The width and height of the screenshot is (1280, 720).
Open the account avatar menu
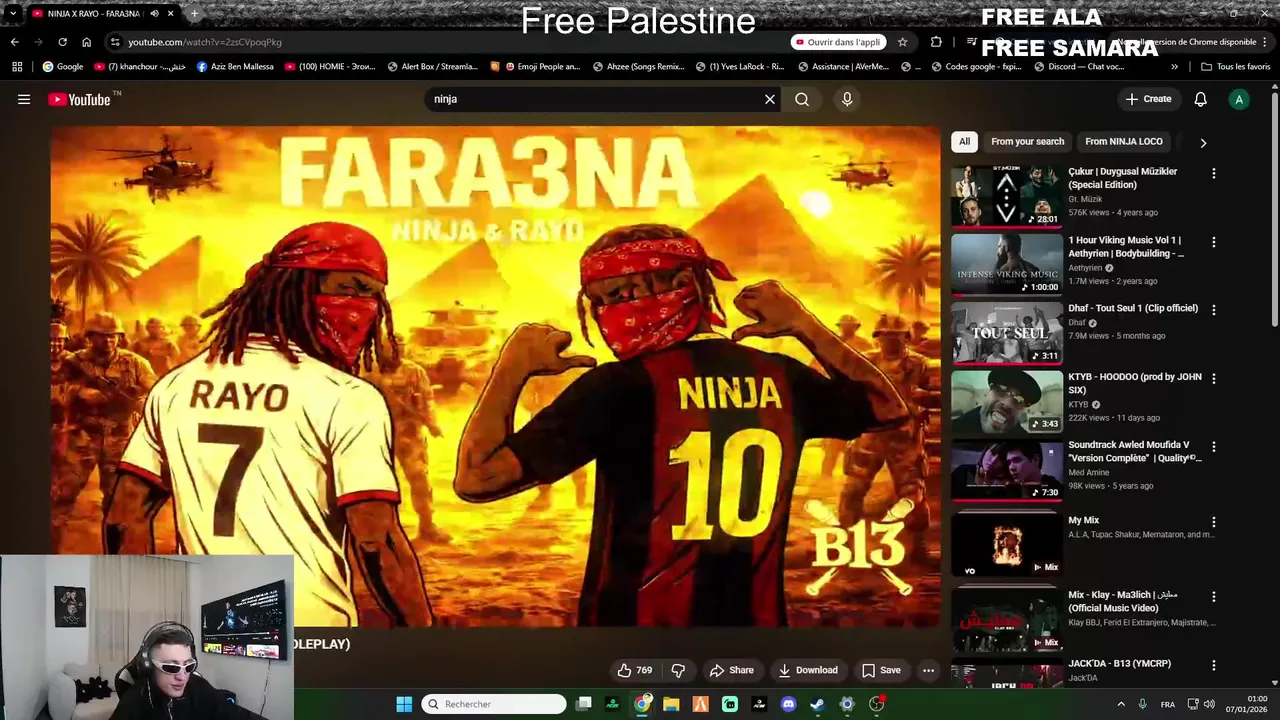1239,99
